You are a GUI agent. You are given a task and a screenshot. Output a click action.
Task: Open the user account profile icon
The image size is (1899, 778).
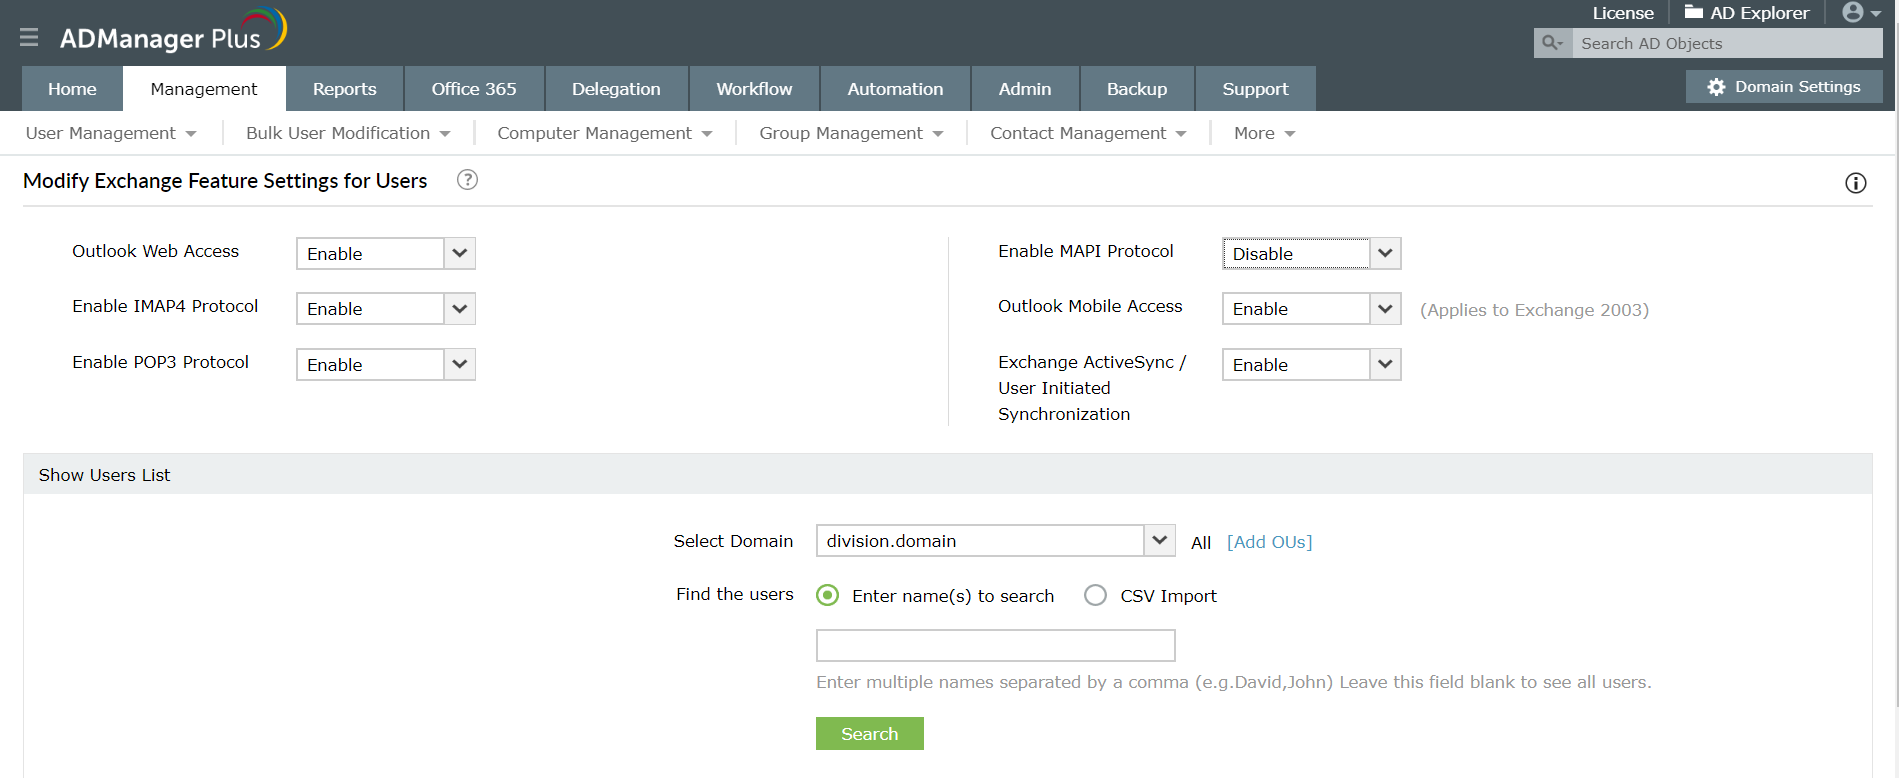point(1854,12)
